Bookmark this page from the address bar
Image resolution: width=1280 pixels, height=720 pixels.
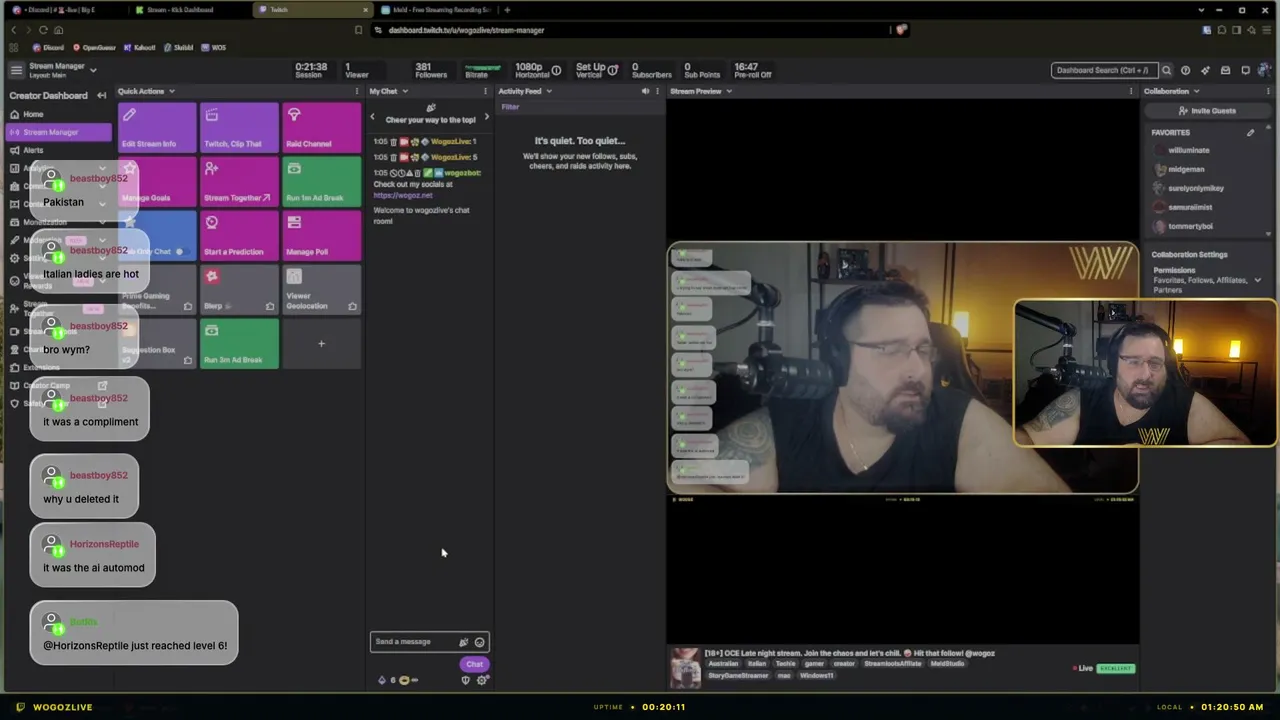click(x=358, y=30)
